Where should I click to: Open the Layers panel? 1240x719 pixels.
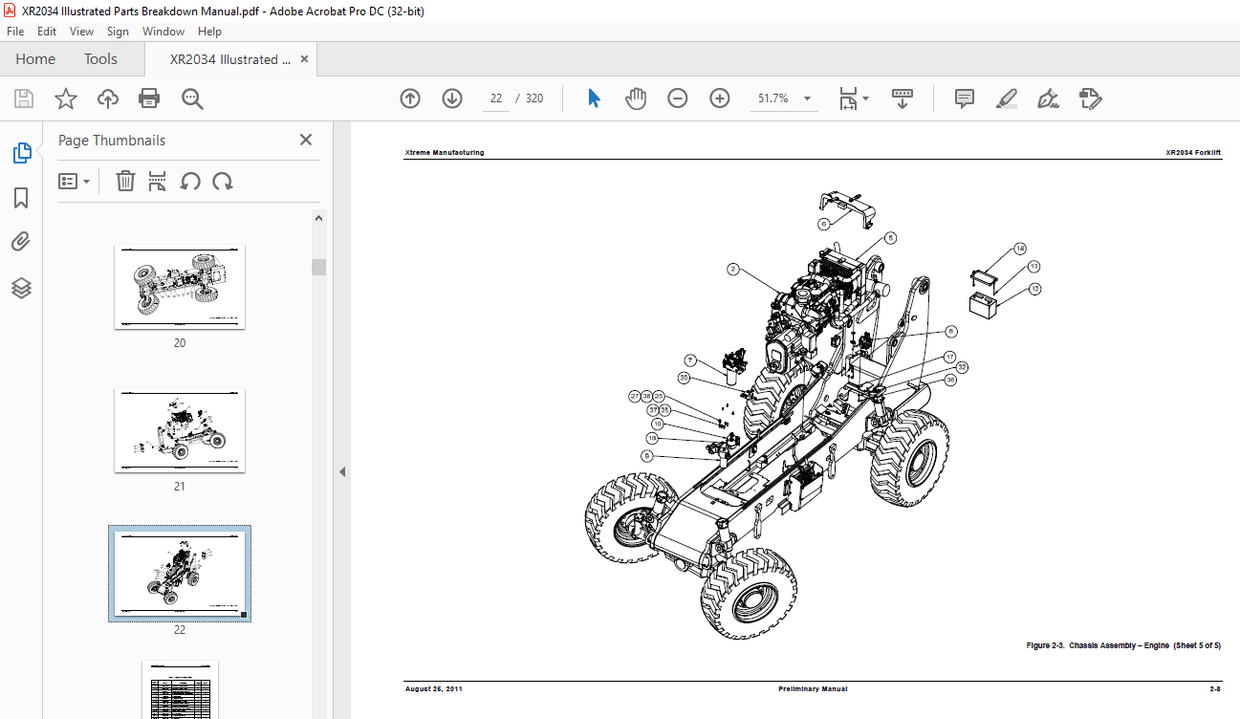[x=21, y=287]
